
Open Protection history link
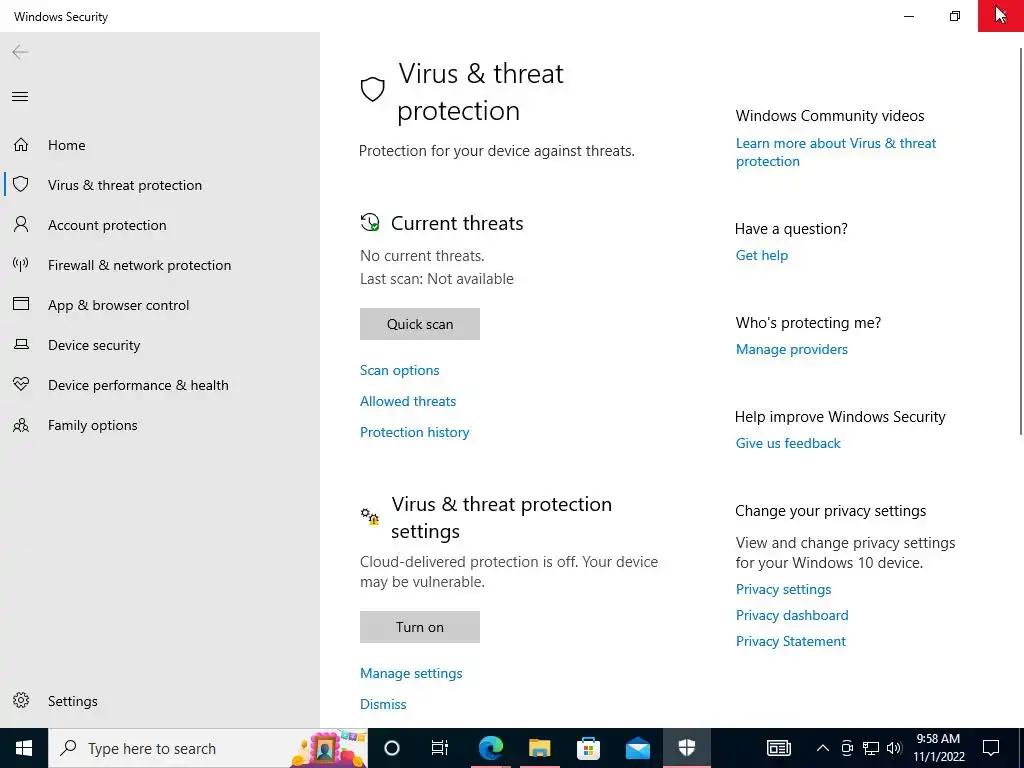point(415,432)
